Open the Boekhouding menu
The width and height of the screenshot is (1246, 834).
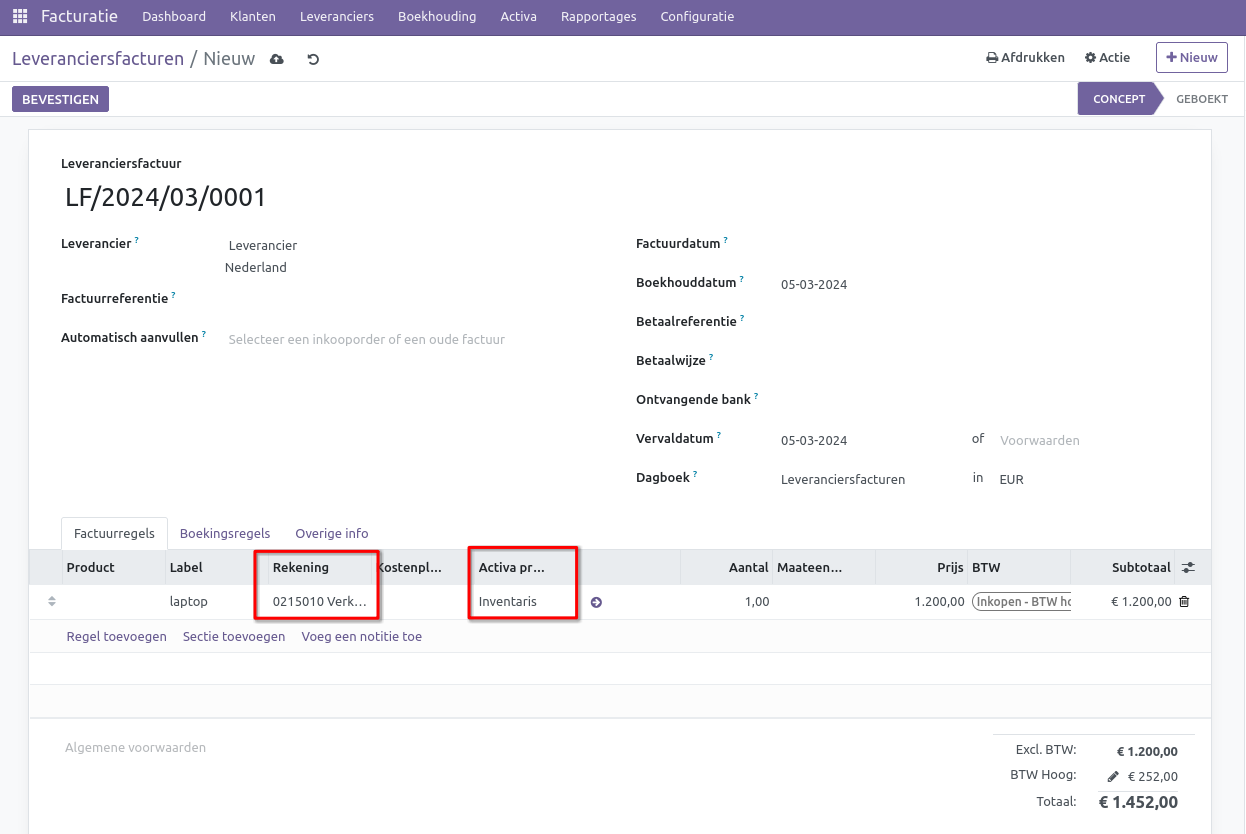click(436, 17)
